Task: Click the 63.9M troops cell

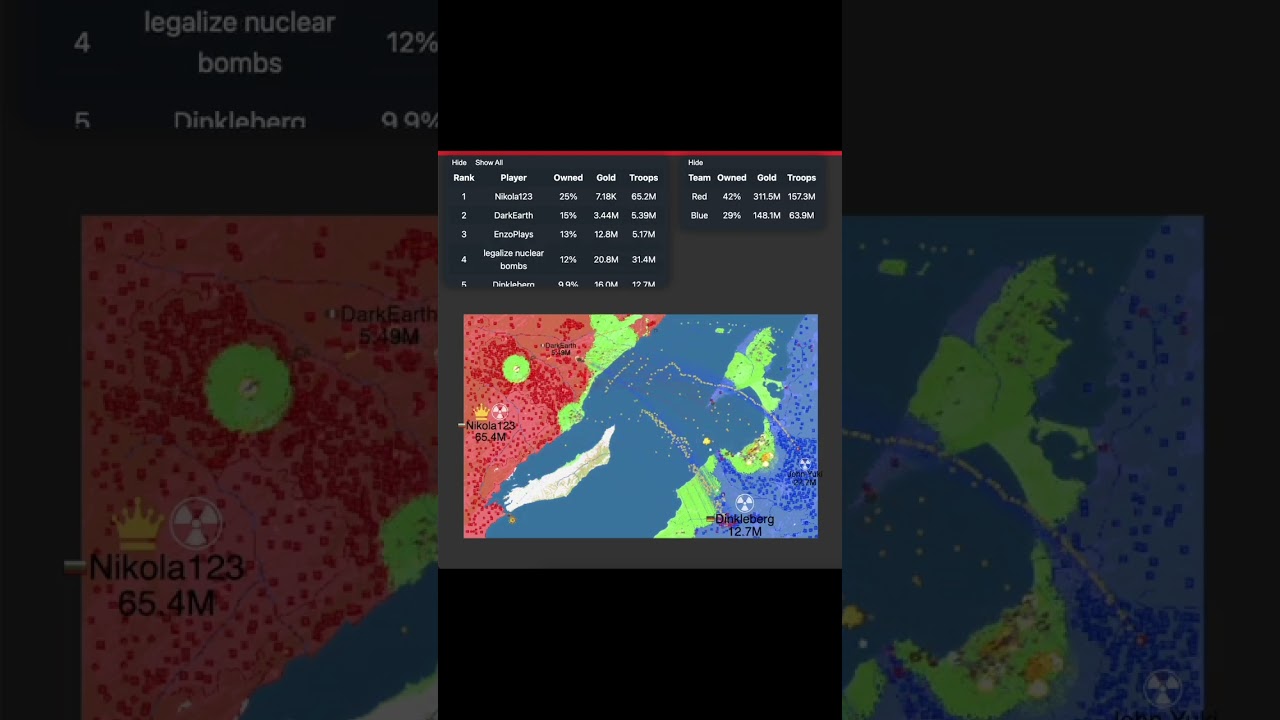Action: point(801,216)
